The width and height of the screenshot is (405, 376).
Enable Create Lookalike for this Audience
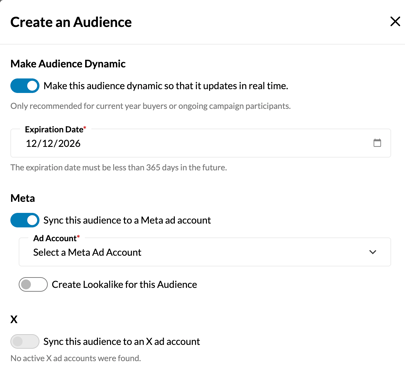pyautogui.click(x=33, y=285)
